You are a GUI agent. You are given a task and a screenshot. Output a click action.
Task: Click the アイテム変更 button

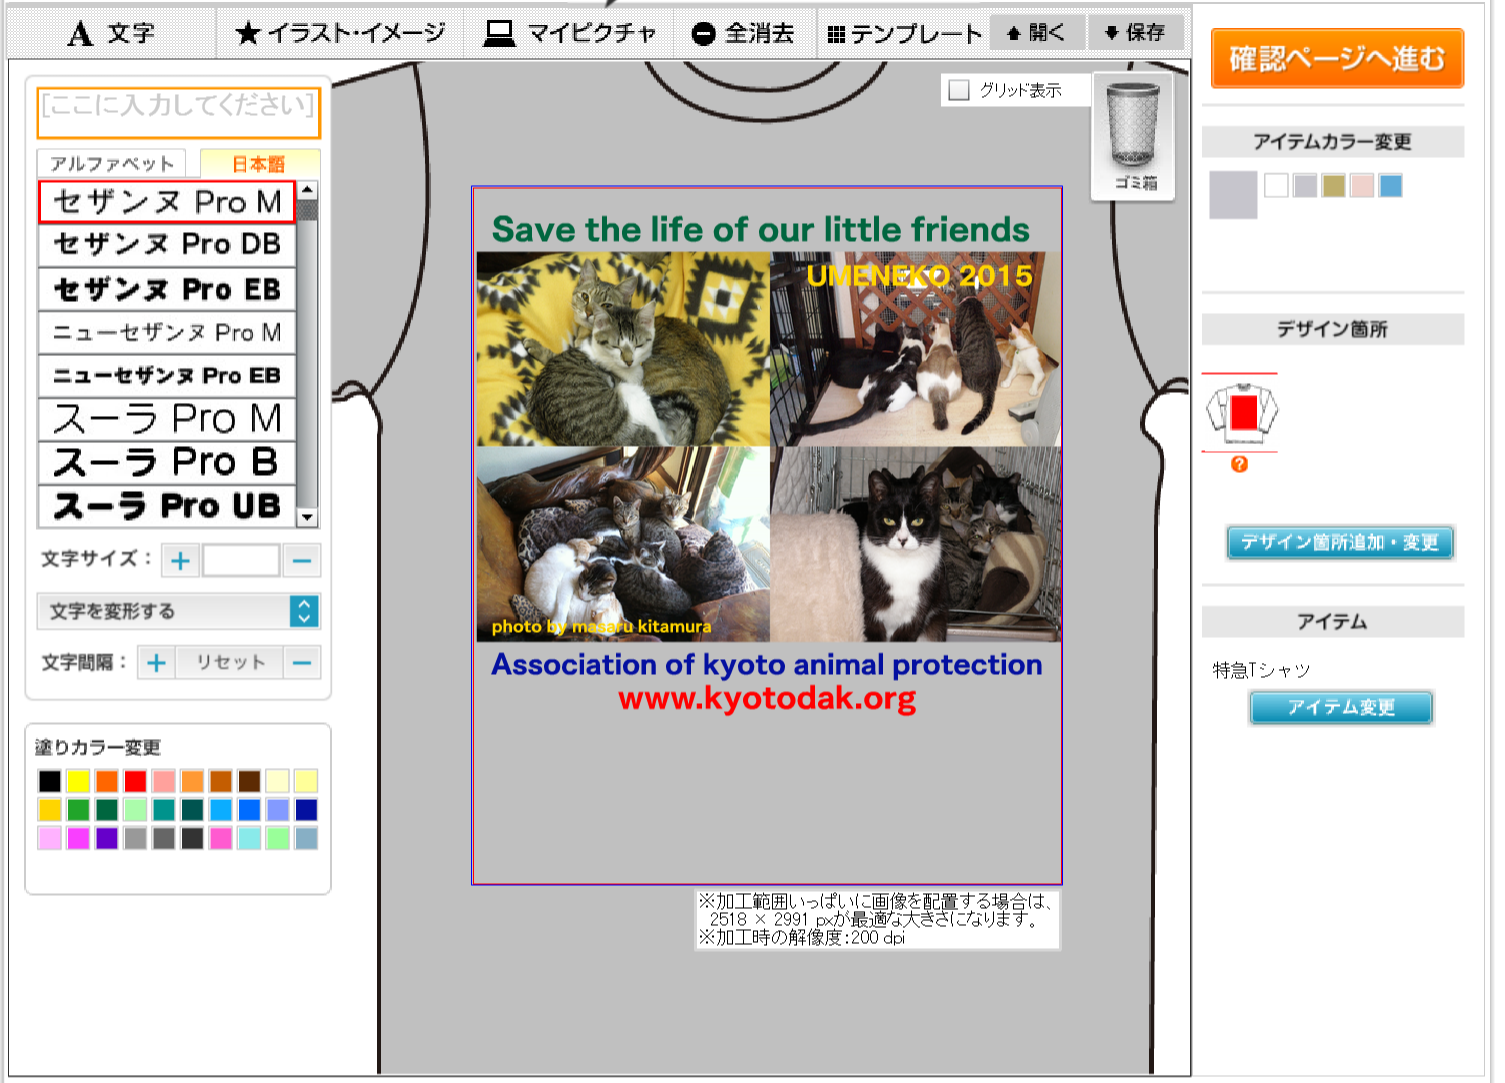1341,707
